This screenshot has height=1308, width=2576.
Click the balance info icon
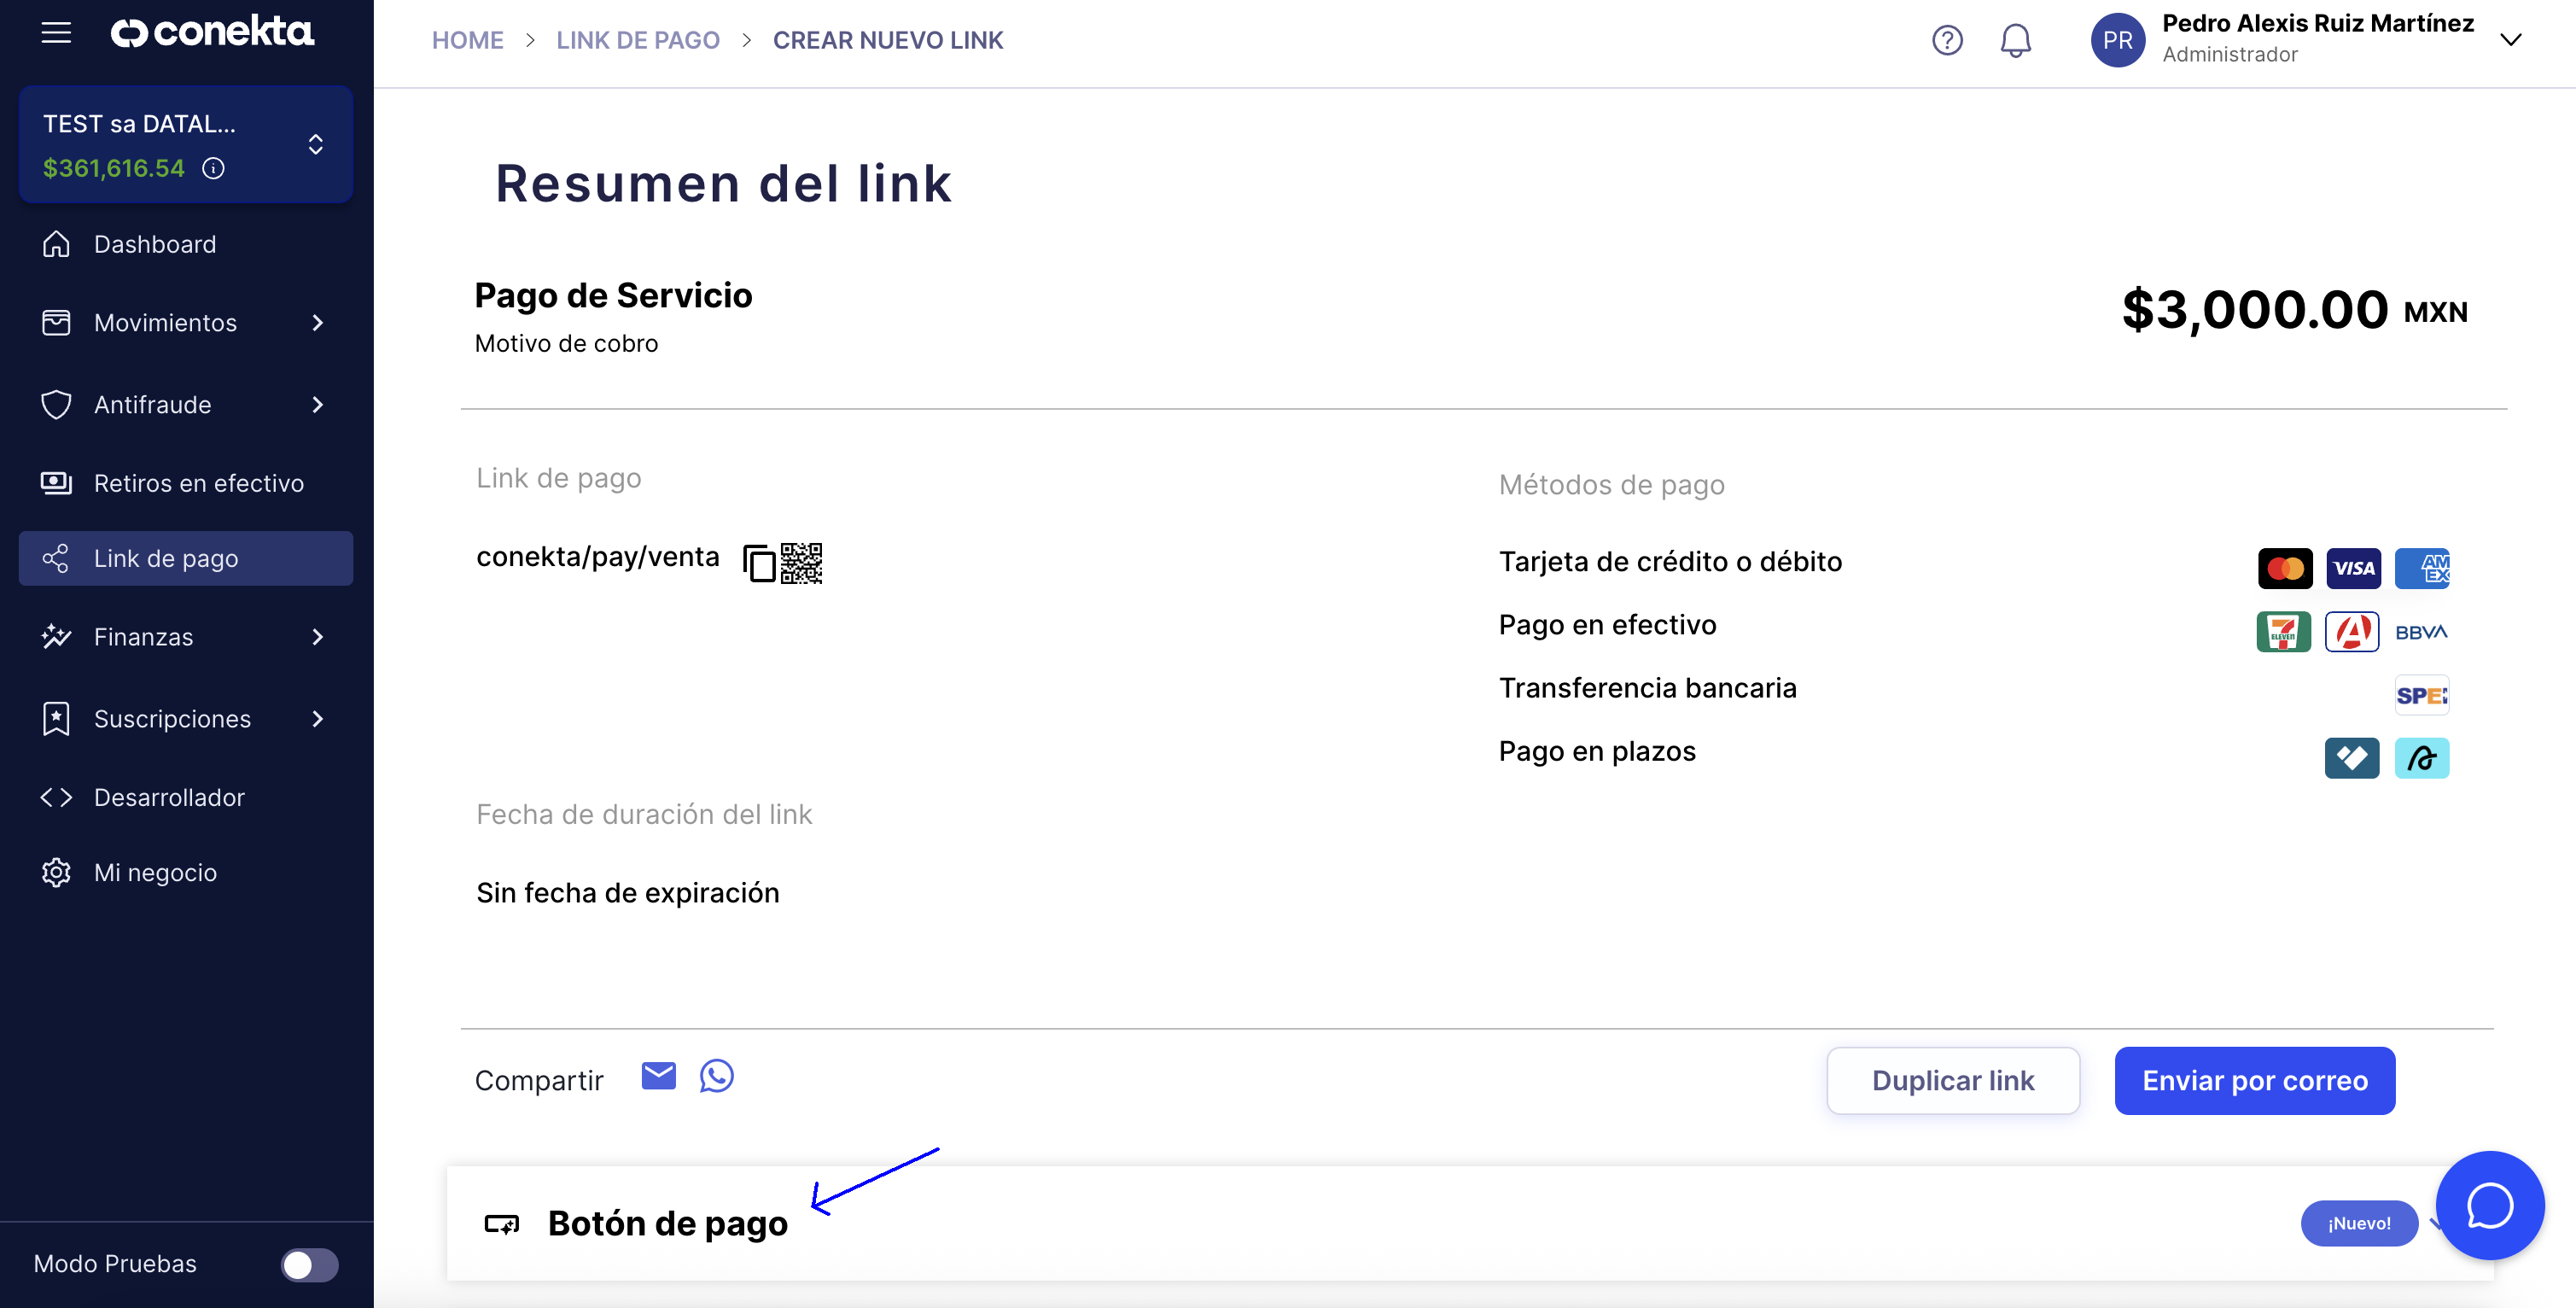(x=213, y=168)
